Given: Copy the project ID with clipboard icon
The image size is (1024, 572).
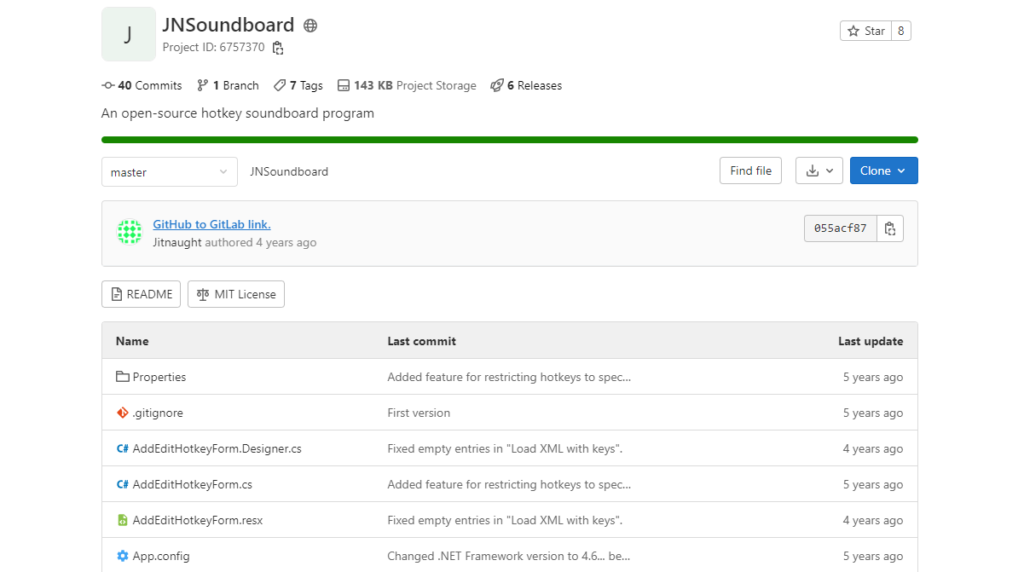Looking at the screenshot, I should click(x=278, y=48).
